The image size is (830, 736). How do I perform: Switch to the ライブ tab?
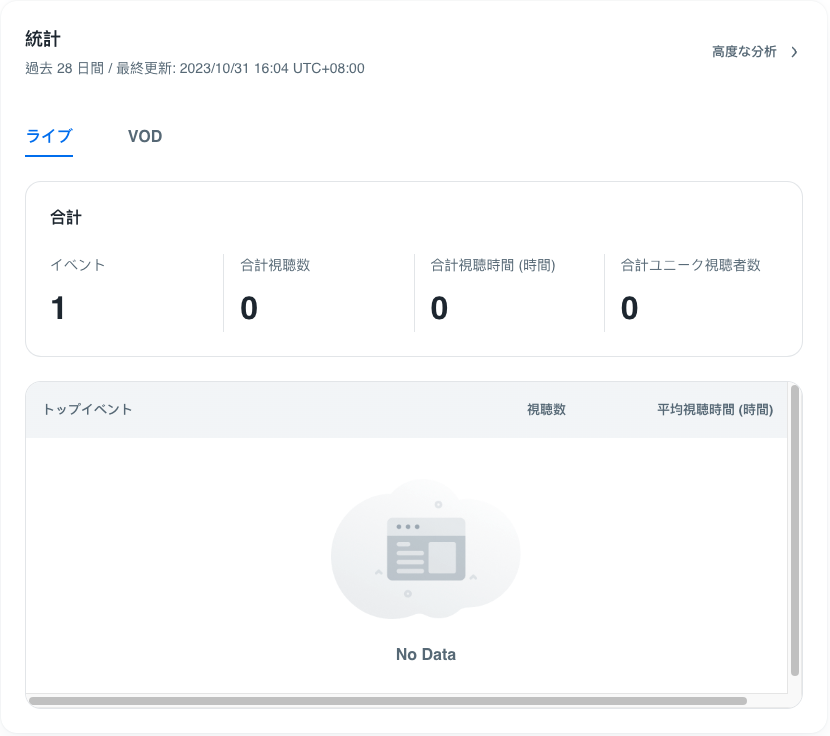click(49, 136)
